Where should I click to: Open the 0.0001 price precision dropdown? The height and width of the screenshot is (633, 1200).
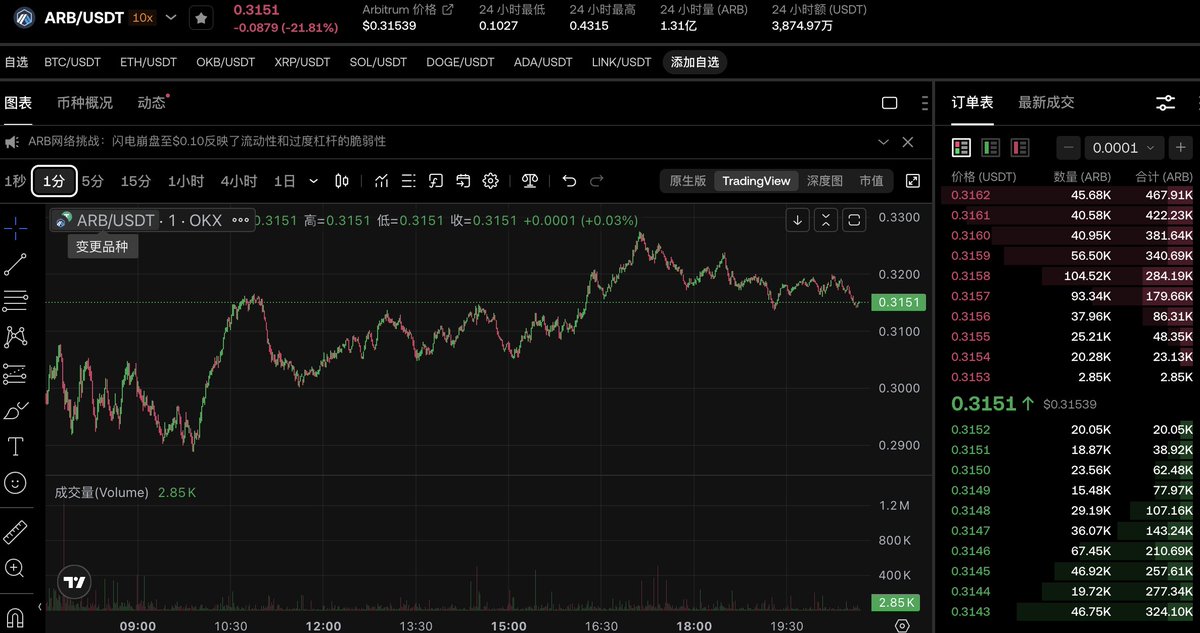click(1125, 147)
